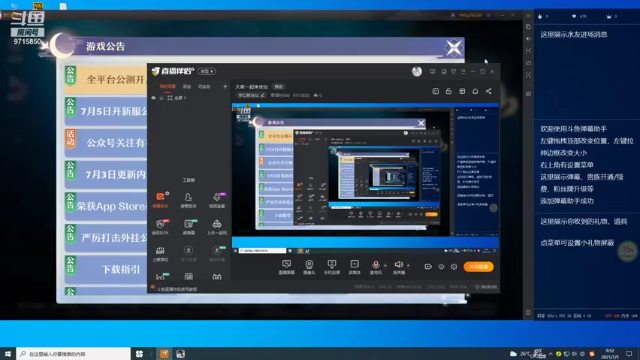Click the floating 15s circle badge

click(627, 251)
